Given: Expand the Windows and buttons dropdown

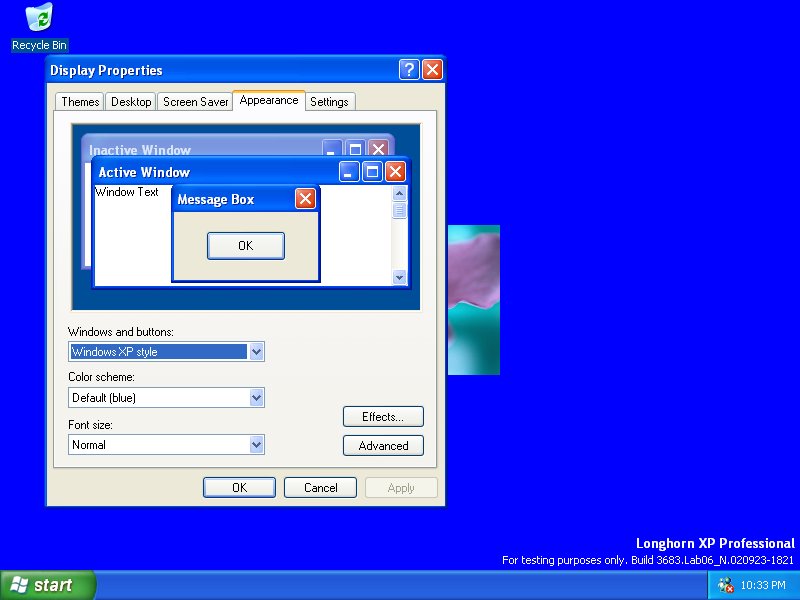Looking at the screenshot, I should (x=256, y=352).
